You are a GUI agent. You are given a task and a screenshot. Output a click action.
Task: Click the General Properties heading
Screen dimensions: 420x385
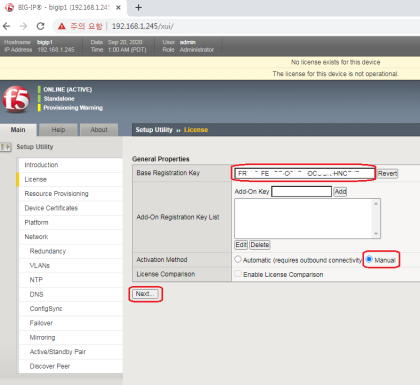click(x=161, y=159)
